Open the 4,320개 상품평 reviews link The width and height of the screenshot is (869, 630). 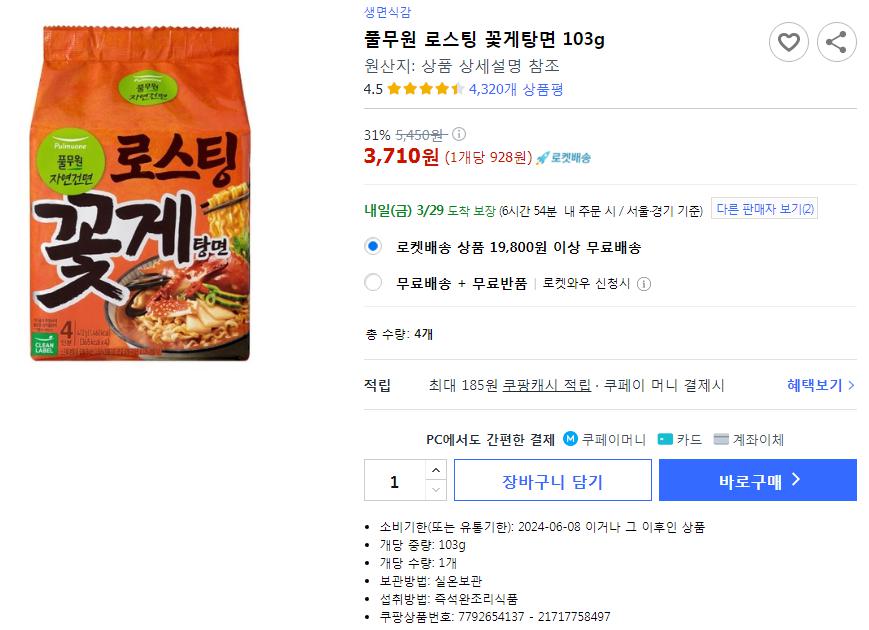pyautogui.click(x=516, y=88)
